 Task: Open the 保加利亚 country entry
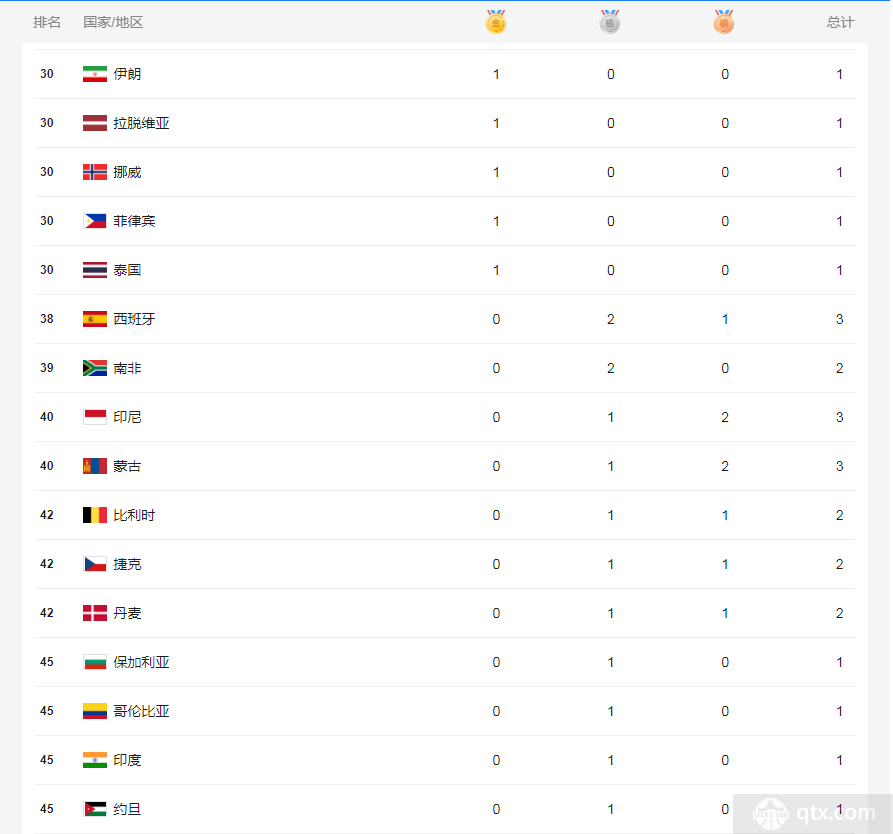[141, 662]
